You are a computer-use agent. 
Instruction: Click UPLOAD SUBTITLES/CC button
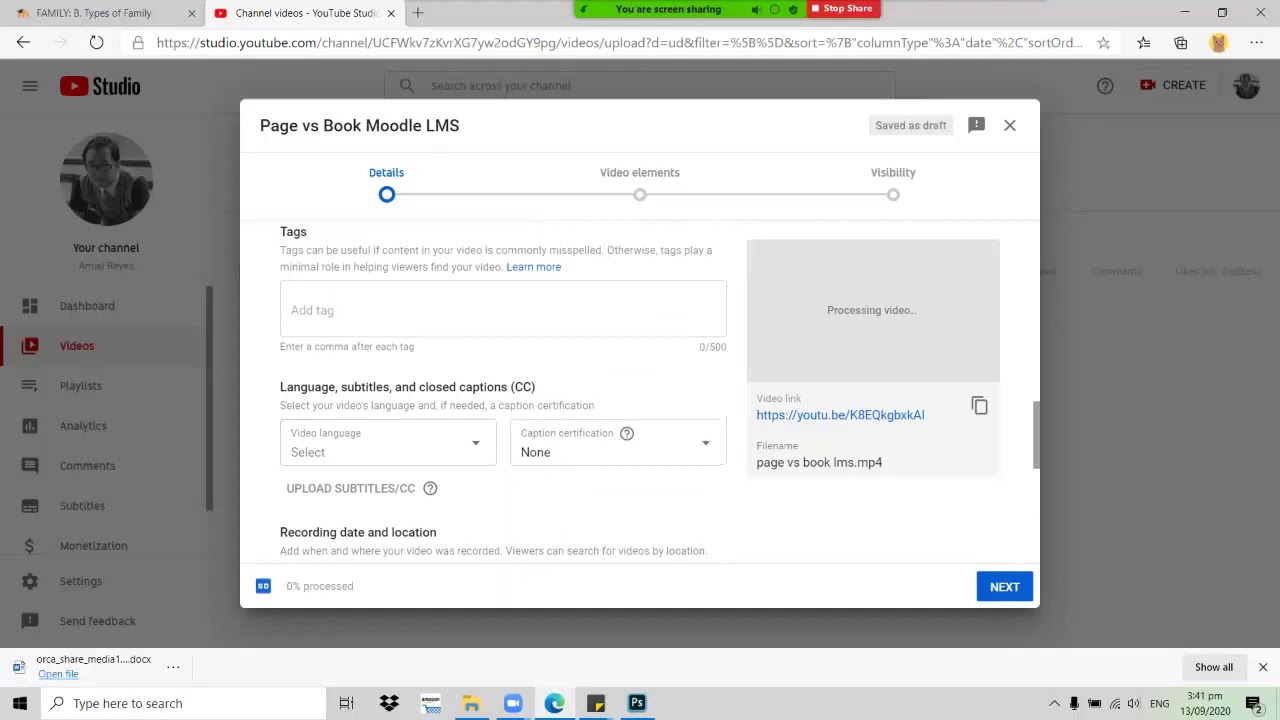click(x=350, y=488)
